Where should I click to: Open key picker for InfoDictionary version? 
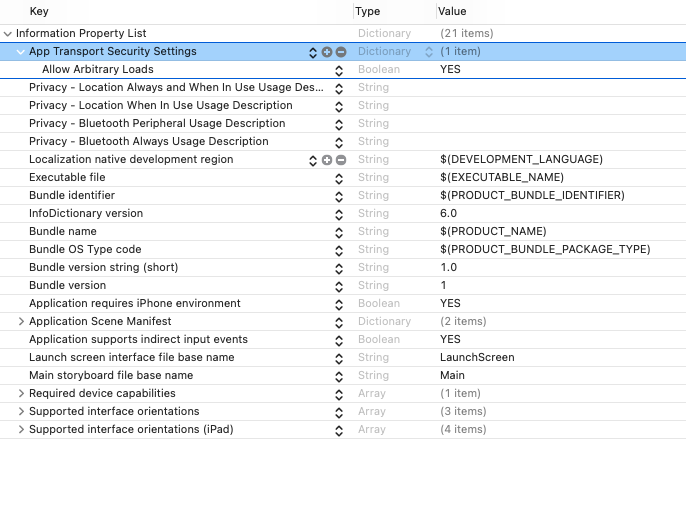tap(339, 214)
